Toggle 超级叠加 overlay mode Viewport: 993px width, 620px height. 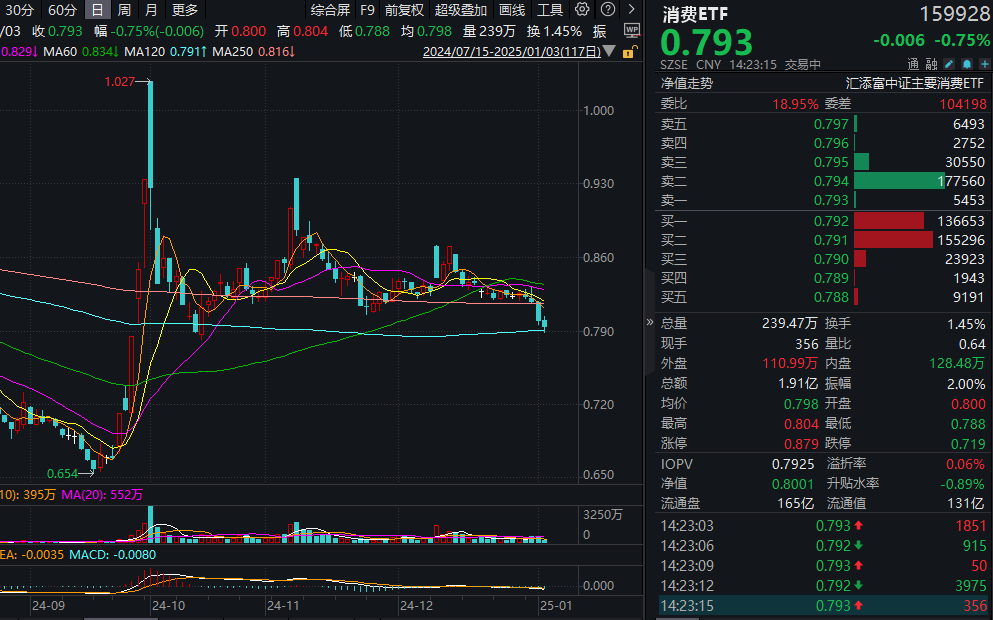[460, 10]
